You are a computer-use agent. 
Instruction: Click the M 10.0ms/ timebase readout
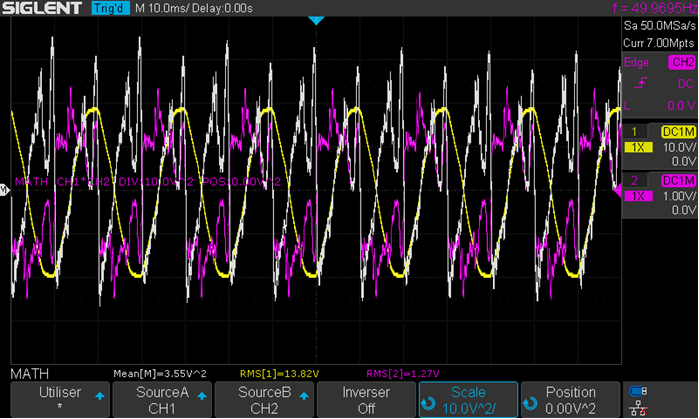[x=162, y=8]
